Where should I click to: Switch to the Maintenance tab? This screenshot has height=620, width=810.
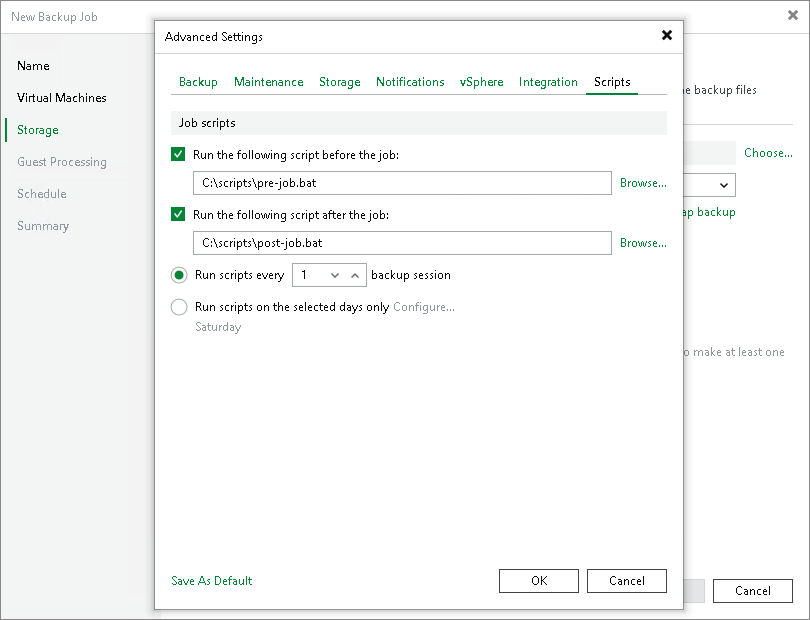[x=269, y=82]
